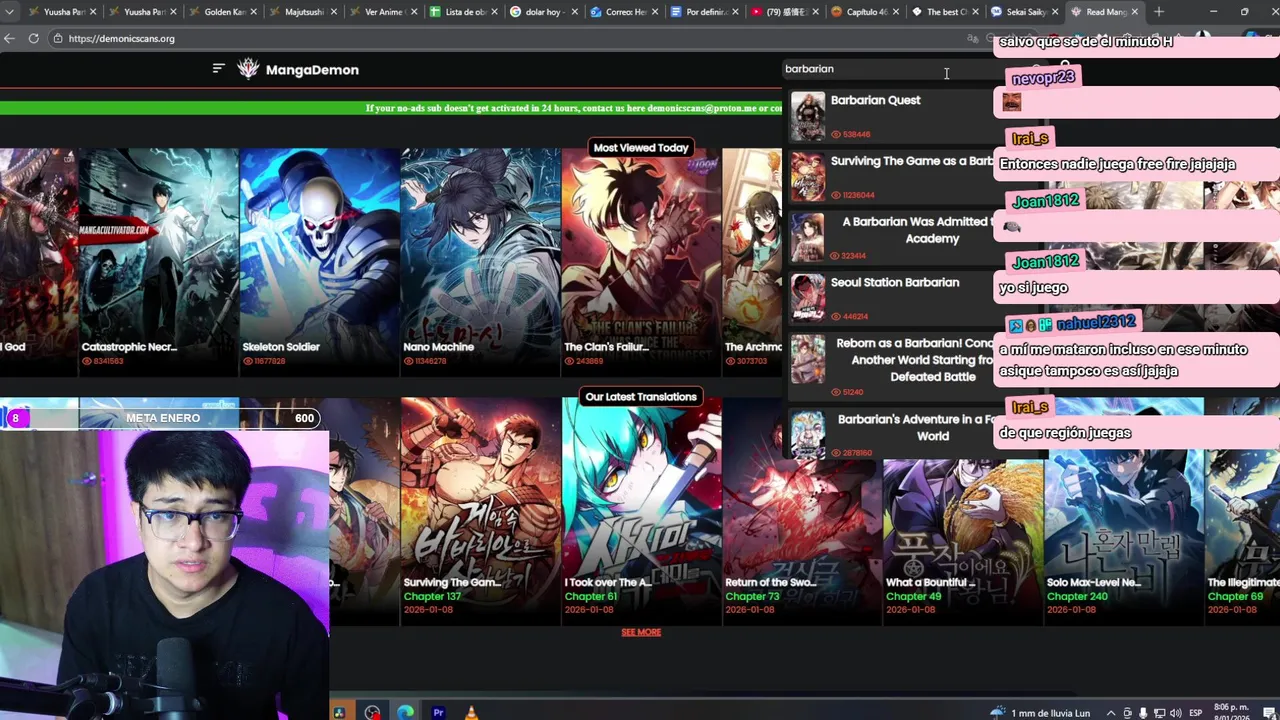Open the Skeleton Soldier manga card

coord(320,262)
